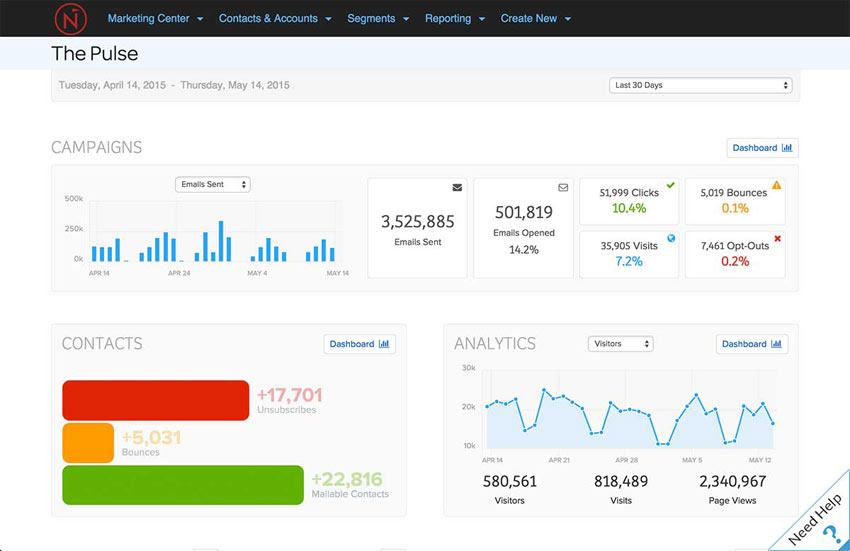Click the green checkmark on Clicks card

pyautogui.click(x=670, y=185)
